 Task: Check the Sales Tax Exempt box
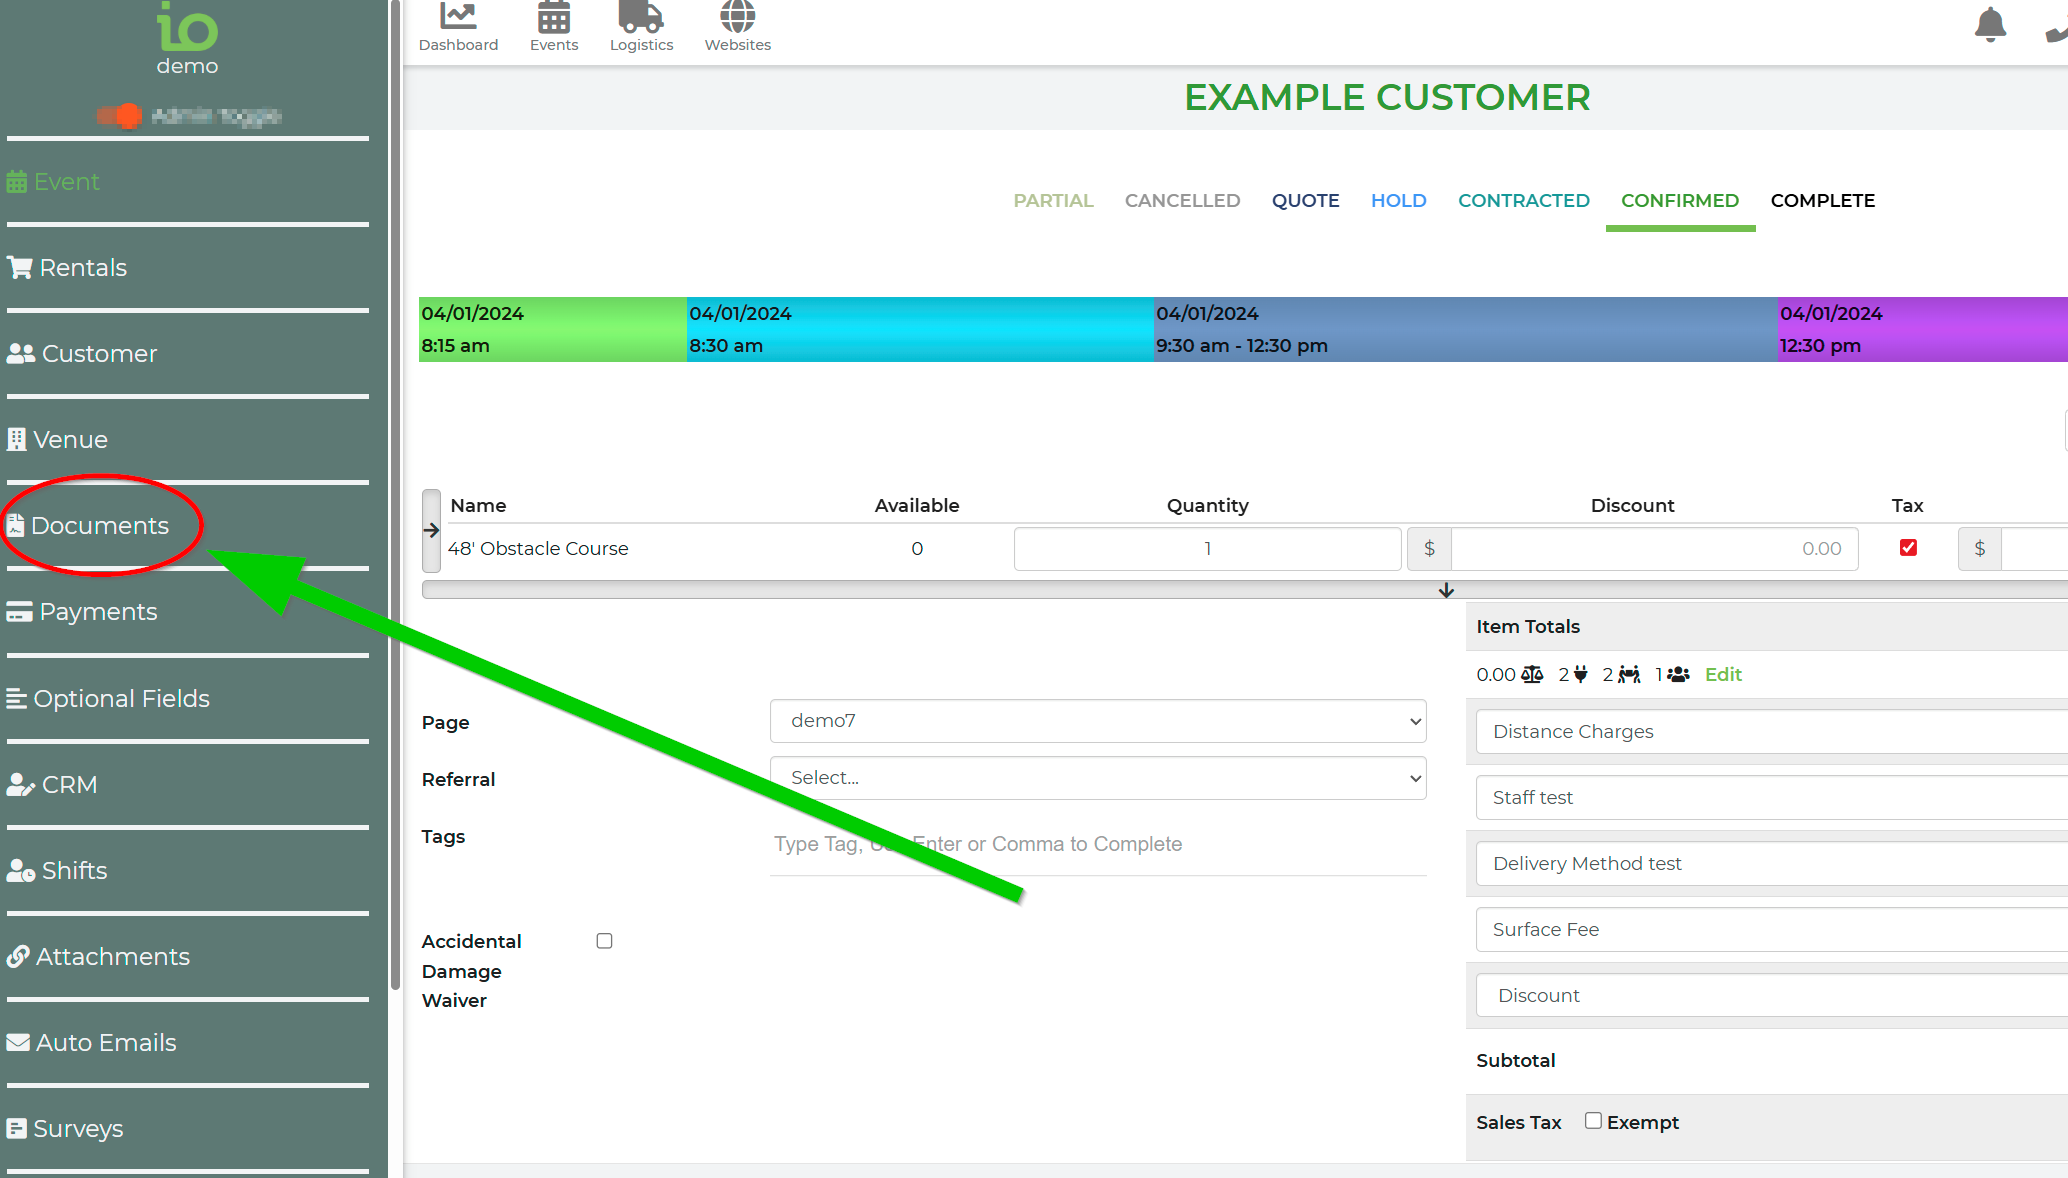pyautogui.click(x=1593, y=1121)
